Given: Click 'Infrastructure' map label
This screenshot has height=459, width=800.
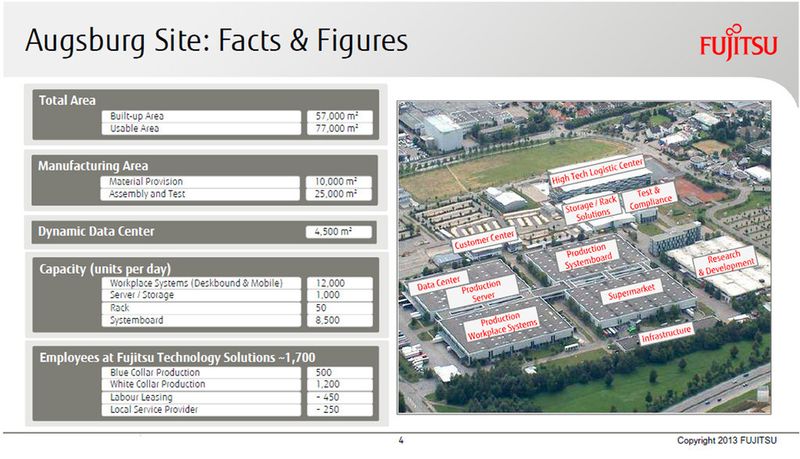Looking at the screenshot, I should click(666, 334).
